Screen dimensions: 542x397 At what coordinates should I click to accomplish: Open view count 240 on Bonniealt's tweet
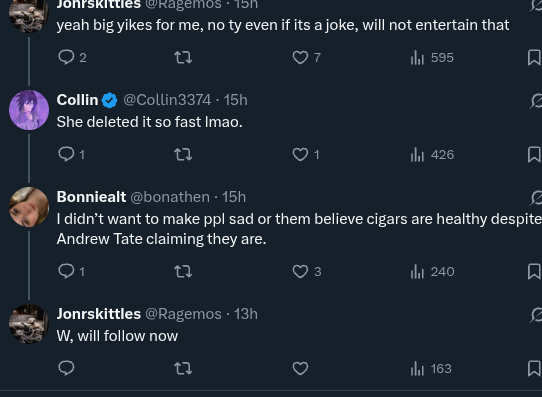(432, 272)
